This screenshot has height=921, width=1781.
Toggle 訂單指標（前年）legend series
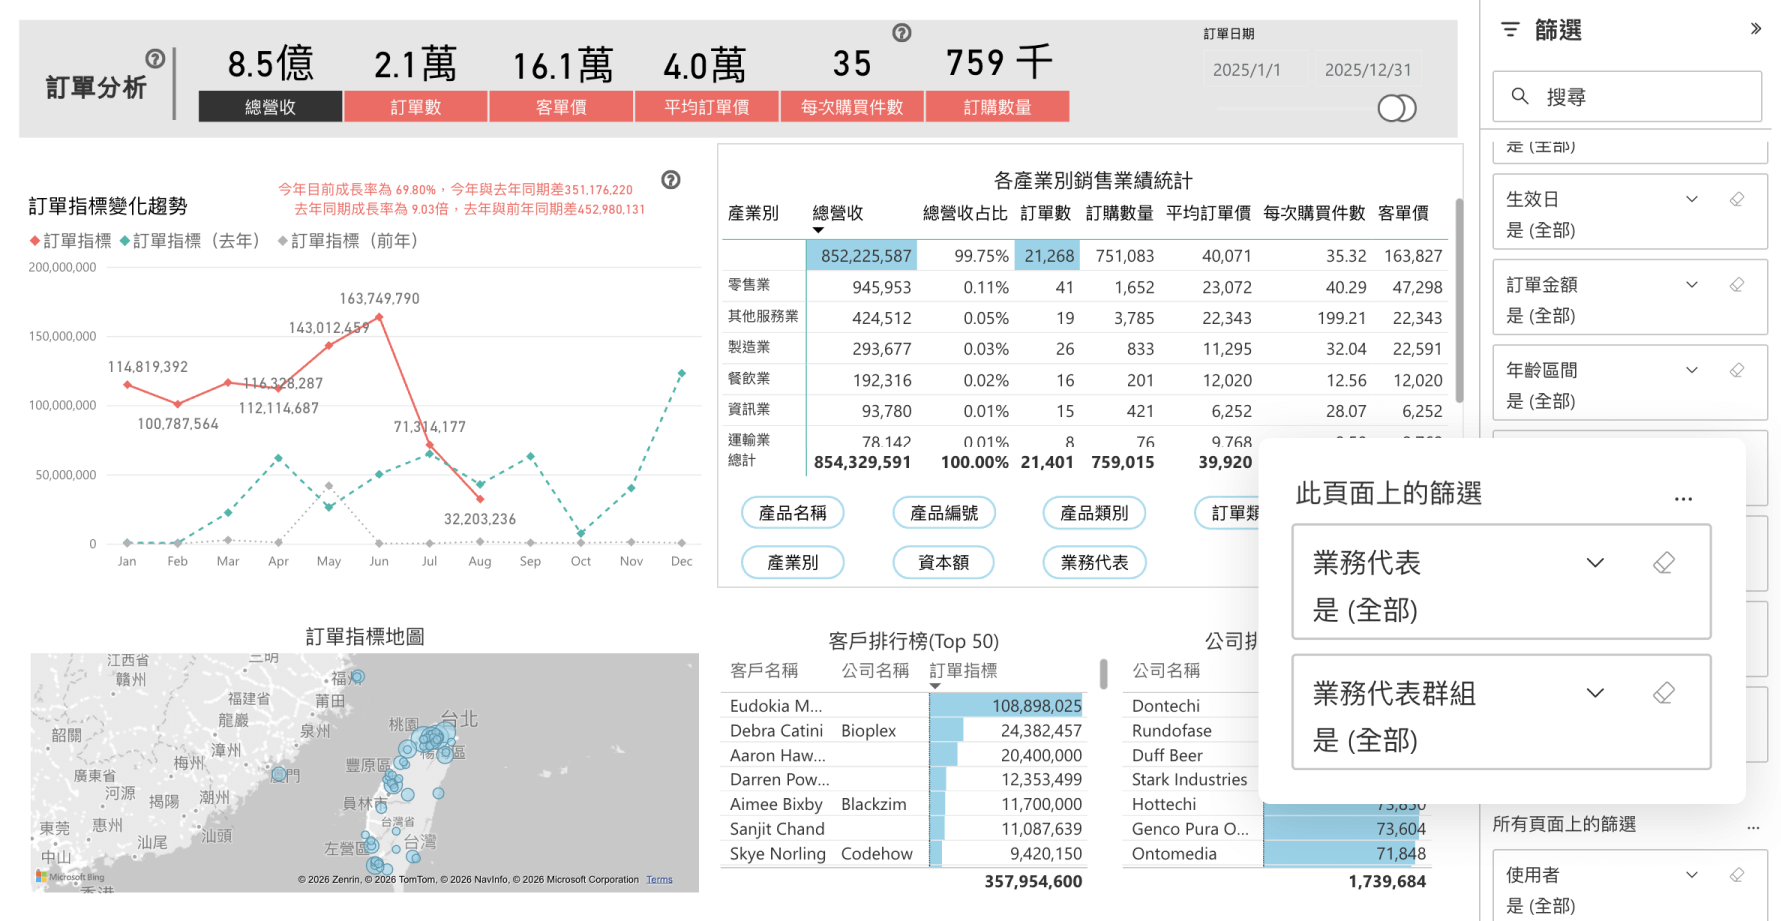[x=348, y=241]
